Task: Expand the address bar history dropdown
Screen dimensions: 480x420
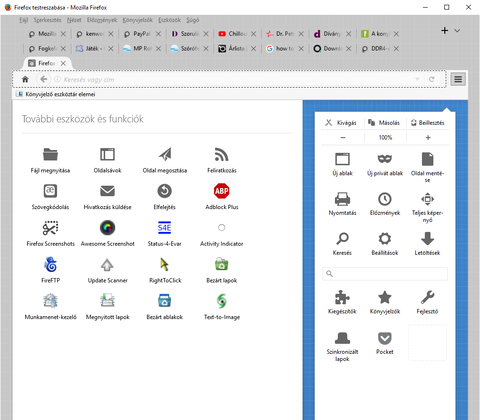Action: click(x=417, y=79)
